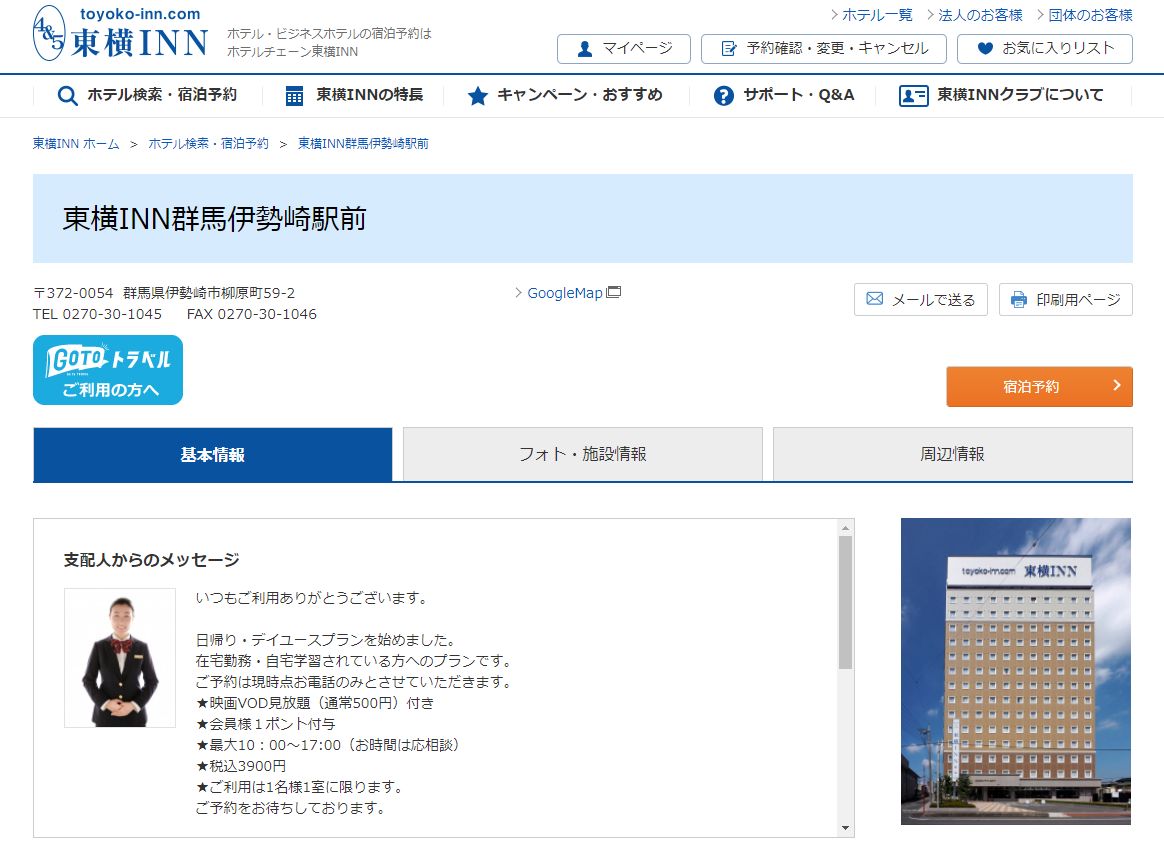Click the envelope icon in メールで送る
1164x850 pixels.
(875, 298)
